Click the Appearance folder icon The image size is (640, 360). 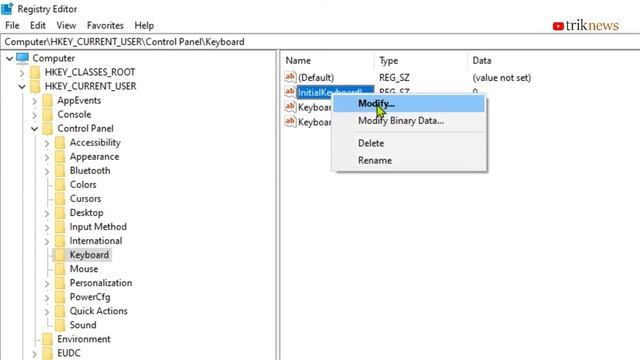[x=60, y=157]
